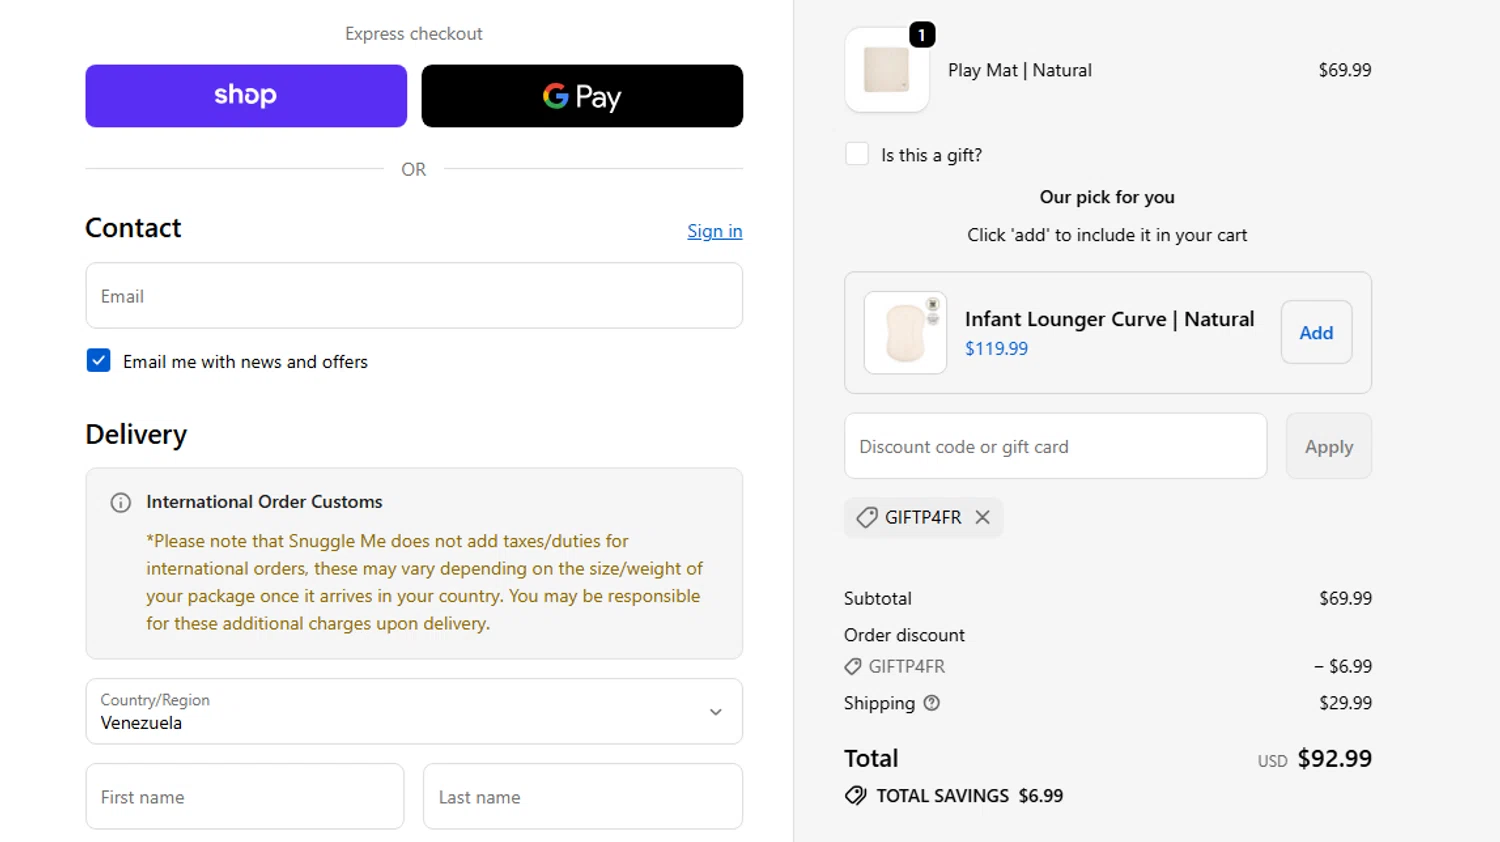The height and width of the screenshot is (842, 1500).
Task: Click the Discount code or gift card field
Action: pos(1056,446)
